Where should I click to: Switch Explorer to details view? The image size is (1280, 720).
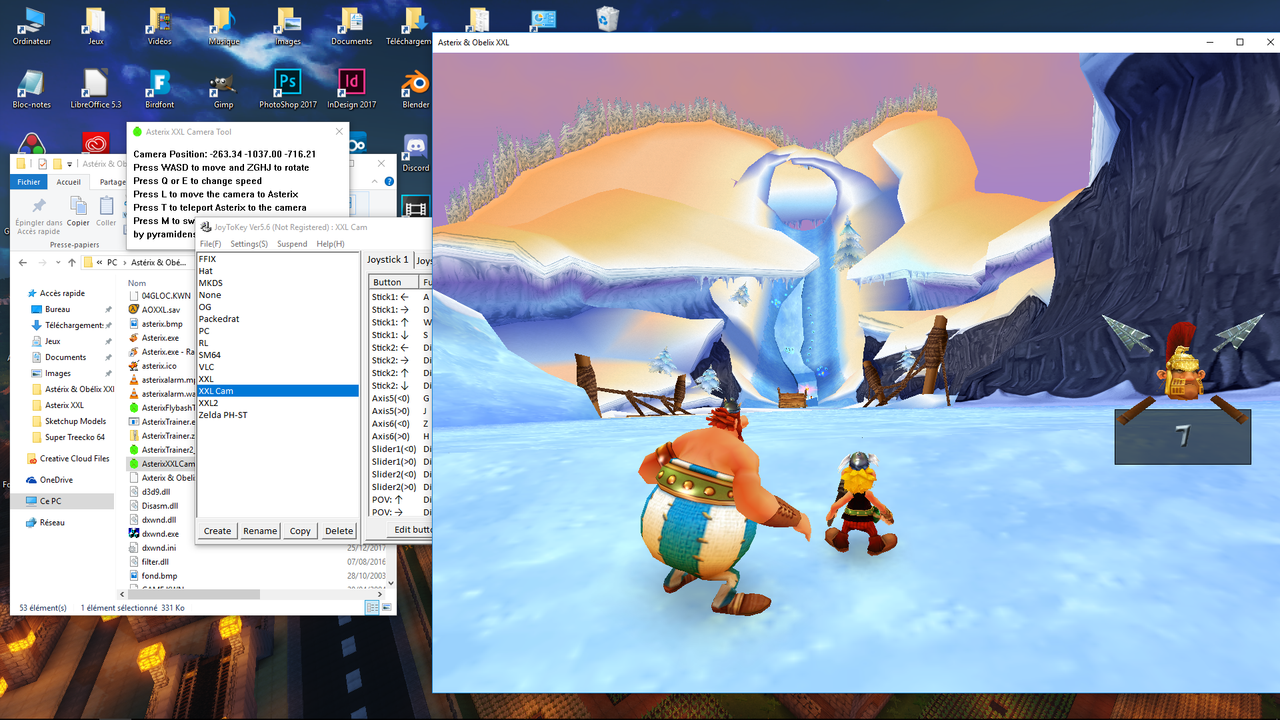372,607
